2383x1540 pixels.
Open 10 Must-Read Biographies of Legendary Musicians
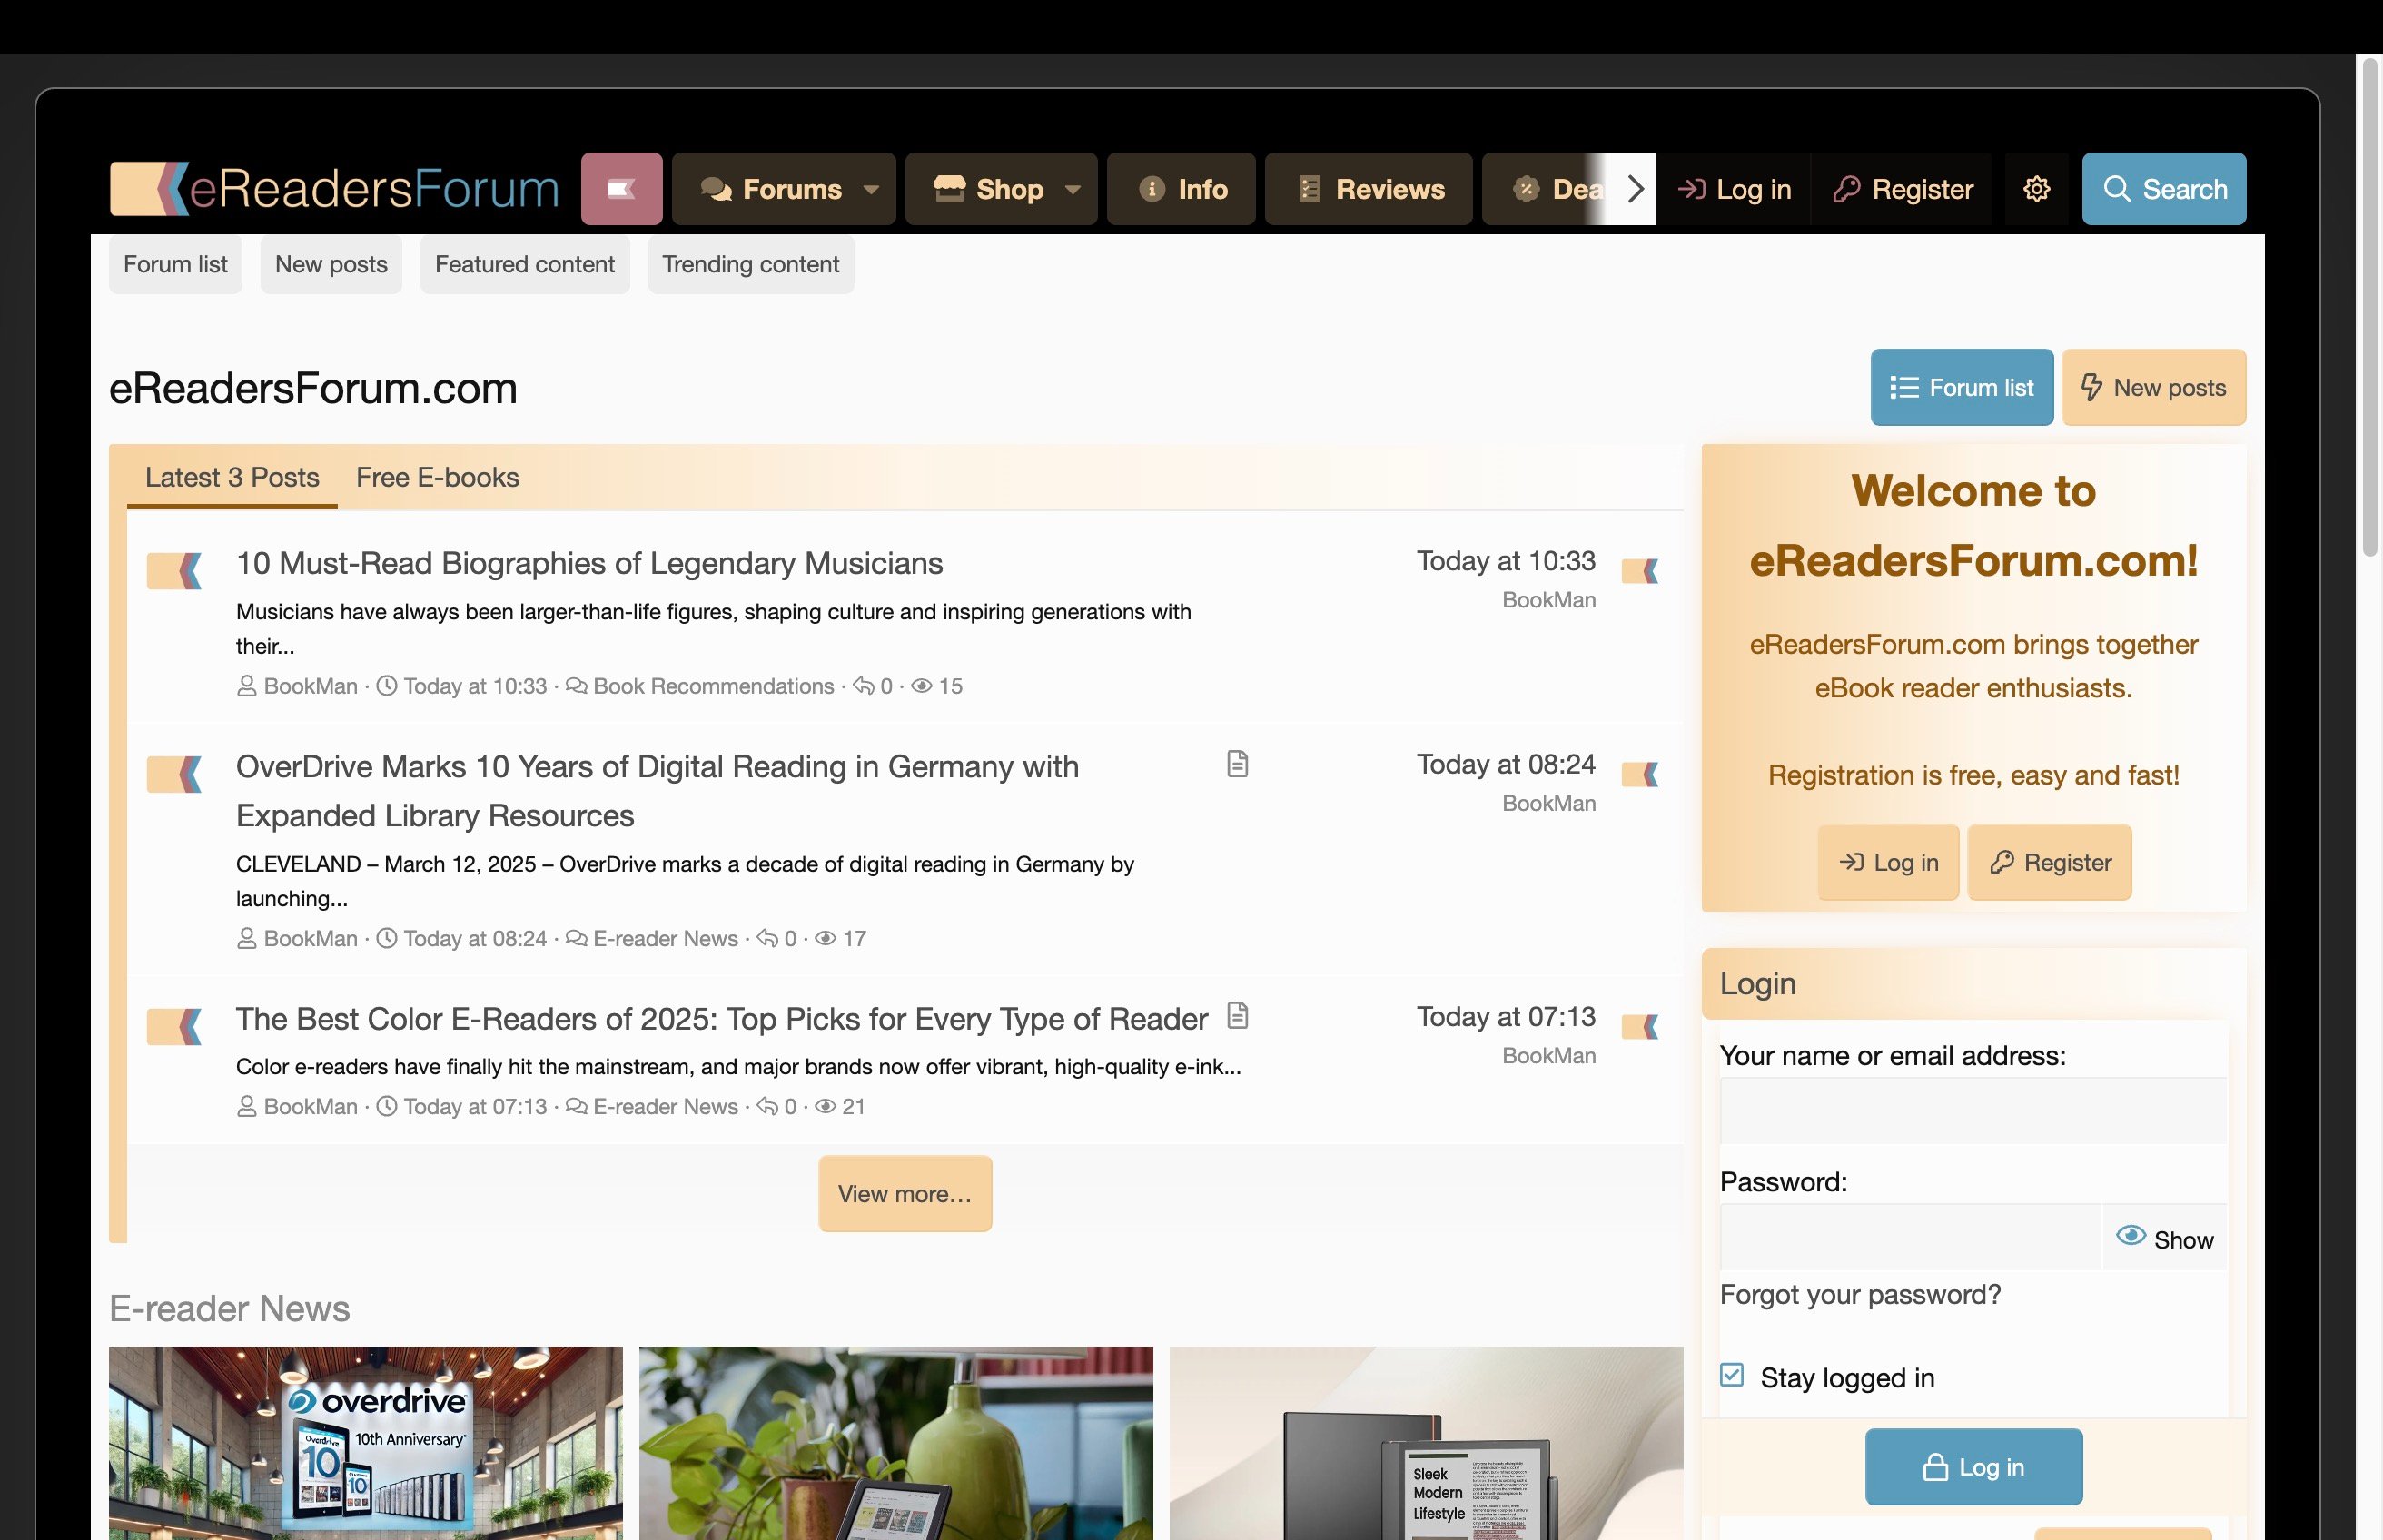point(589,563)
